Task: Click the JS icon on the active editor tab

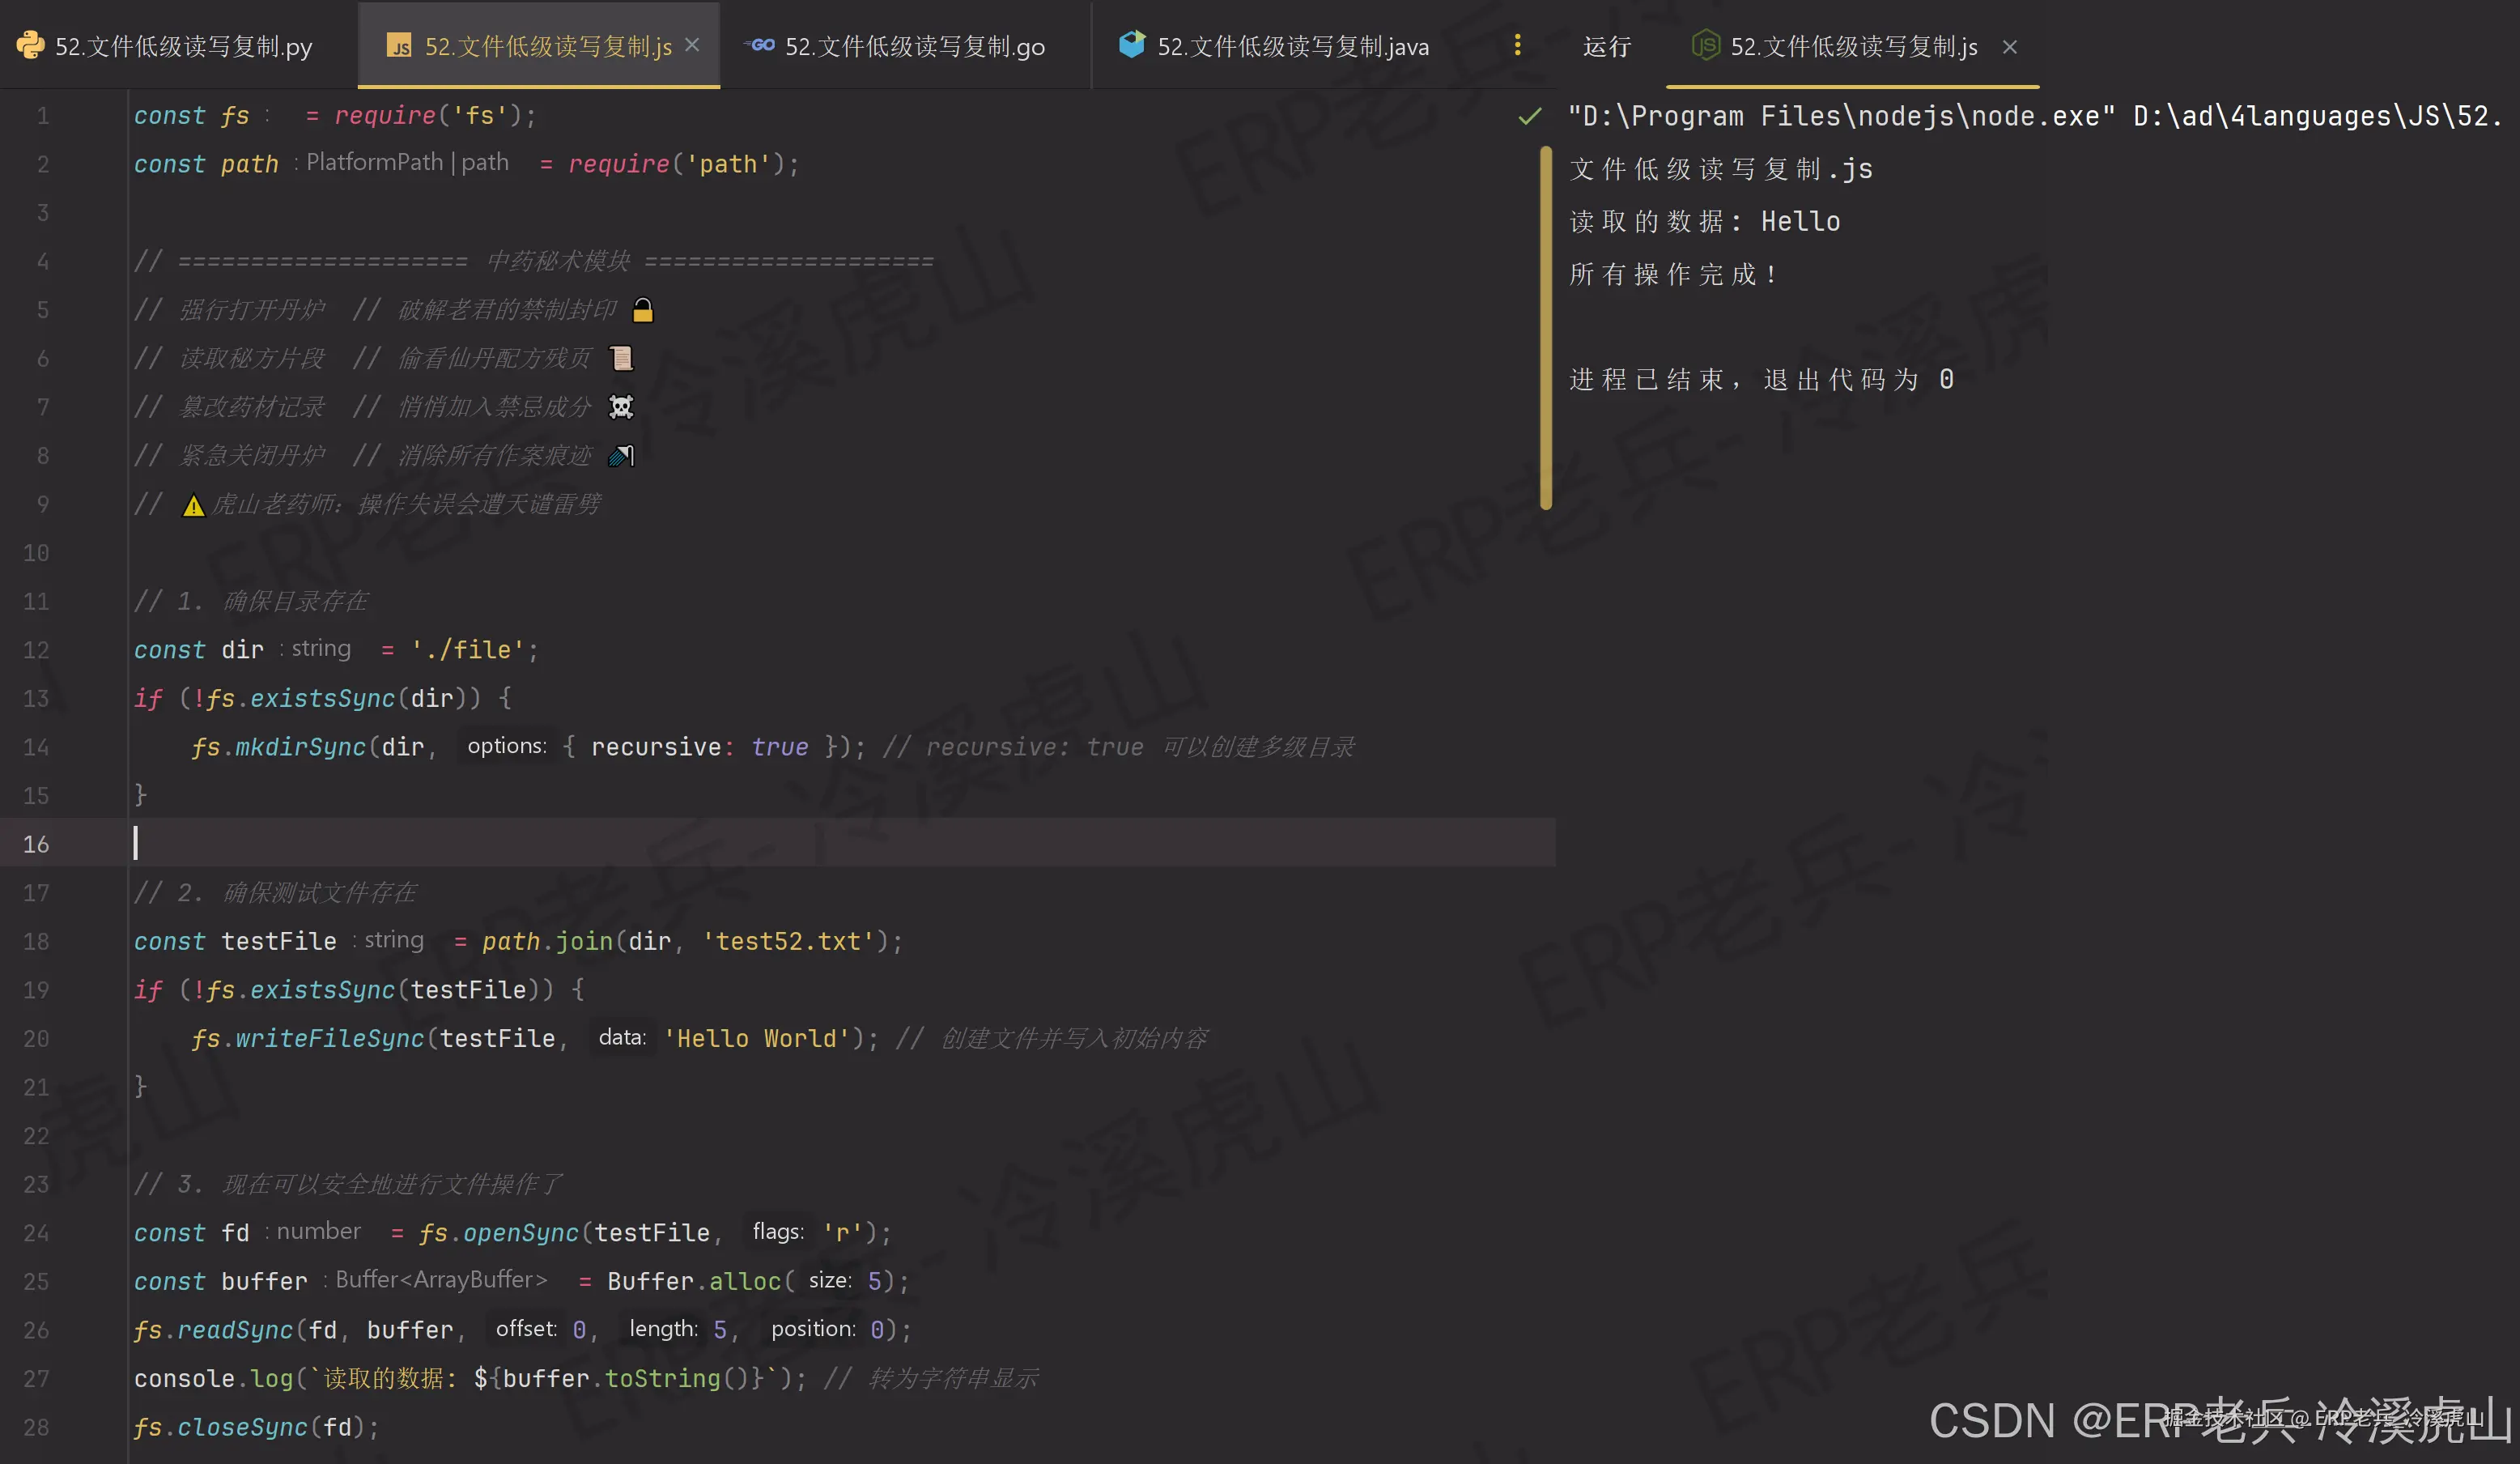Action: [x=400, y=46]
